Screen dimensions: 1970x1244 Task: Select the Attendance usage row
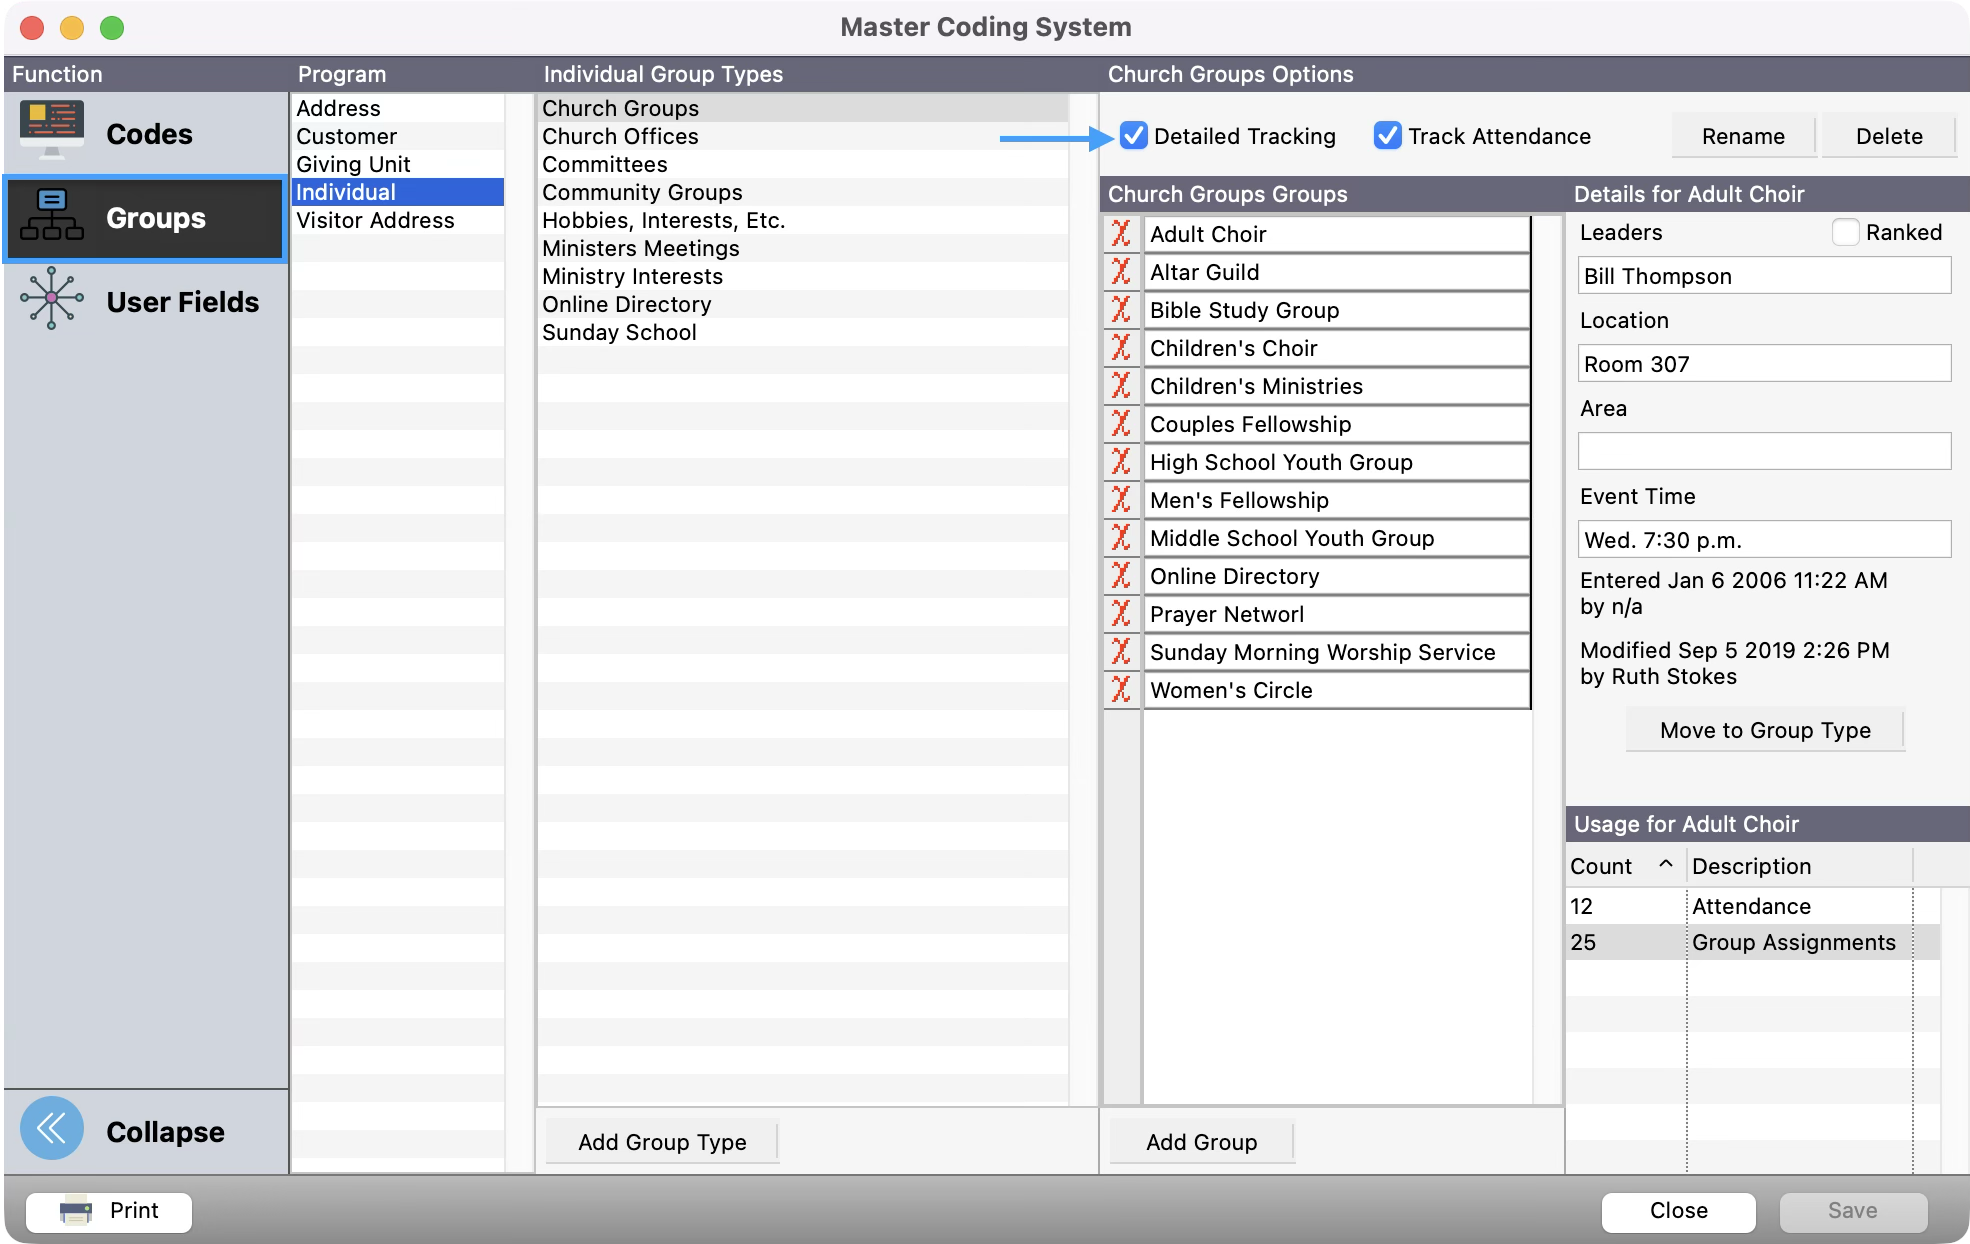point(1752,906)
